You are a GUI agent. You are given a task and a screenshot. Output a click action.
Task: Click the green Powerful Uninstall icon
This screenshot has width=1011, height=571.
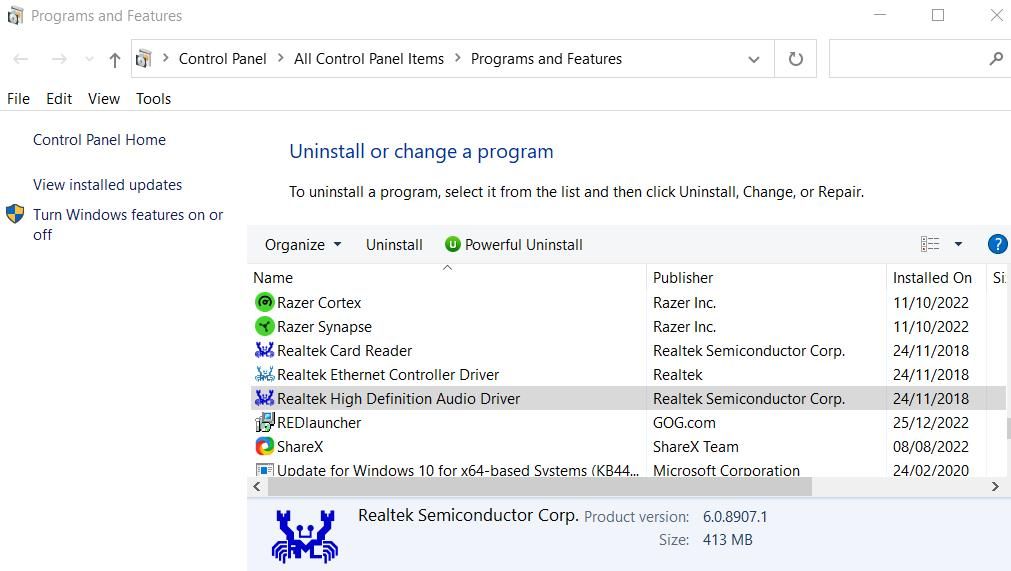click(x=453, y=244)
